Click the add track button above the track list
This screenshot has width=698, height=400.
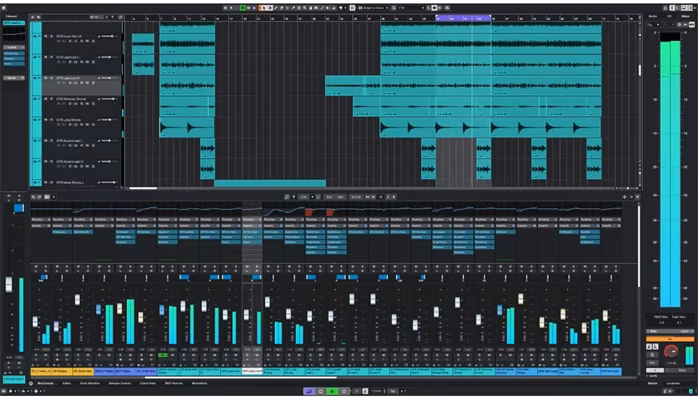click(x=32, y=17)
